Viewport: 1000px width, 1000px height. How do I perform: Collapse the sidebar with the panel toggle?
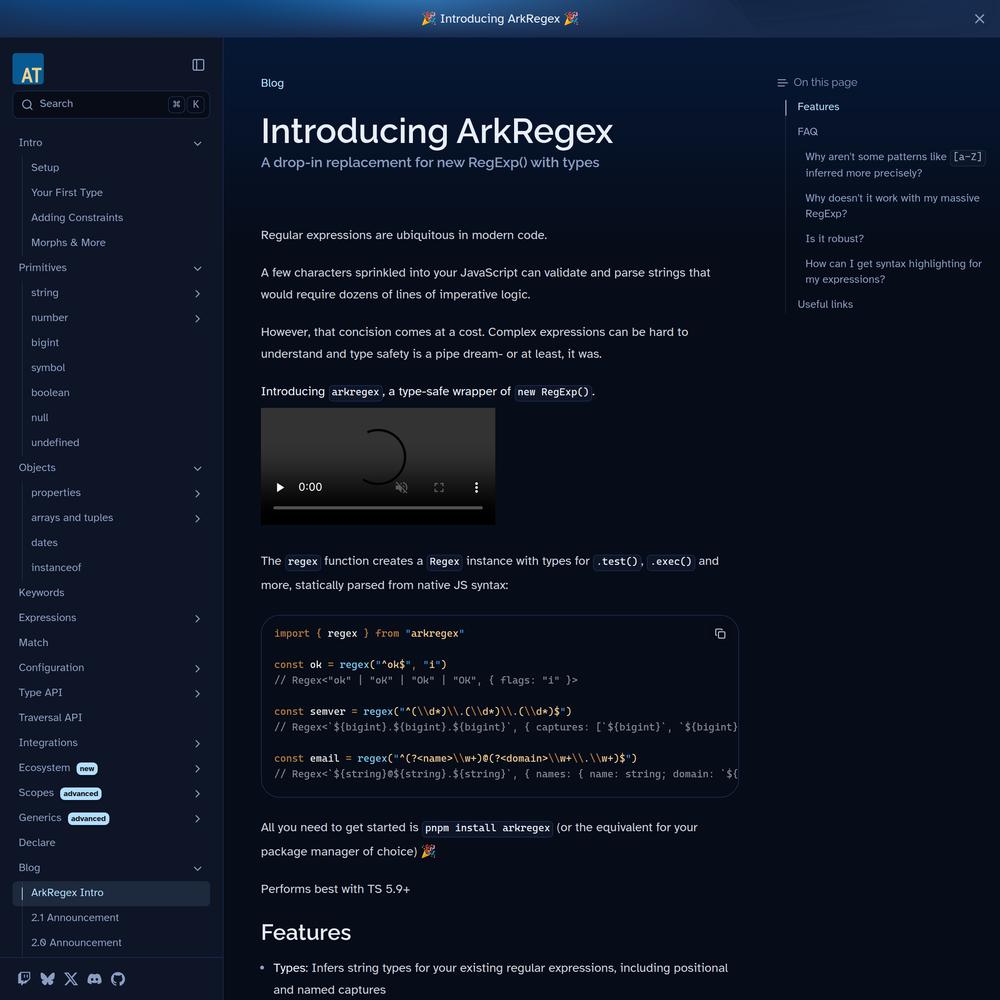pyautogui.click(x=198, y=65)
